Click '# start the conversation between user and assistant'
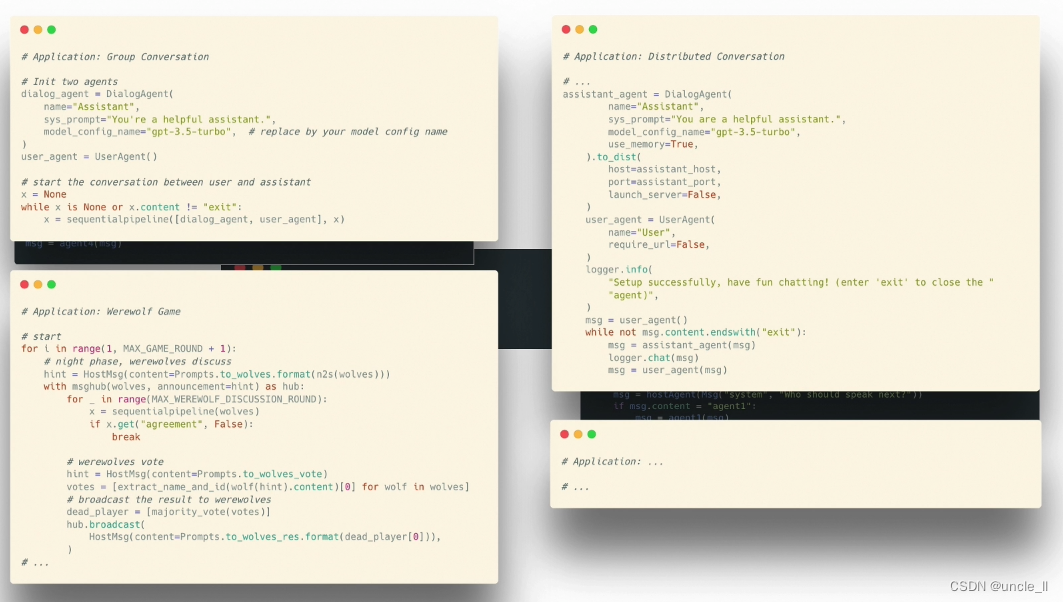This screenshot has width=1063, height=602. [x=166, y=182]
